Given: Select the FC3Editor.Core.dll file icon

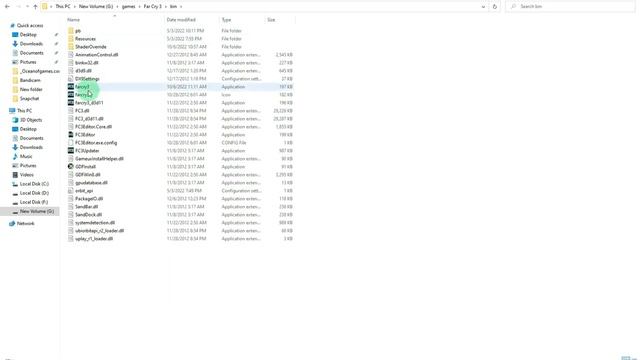Looking at the screenshot, I should tap(71, 127).
